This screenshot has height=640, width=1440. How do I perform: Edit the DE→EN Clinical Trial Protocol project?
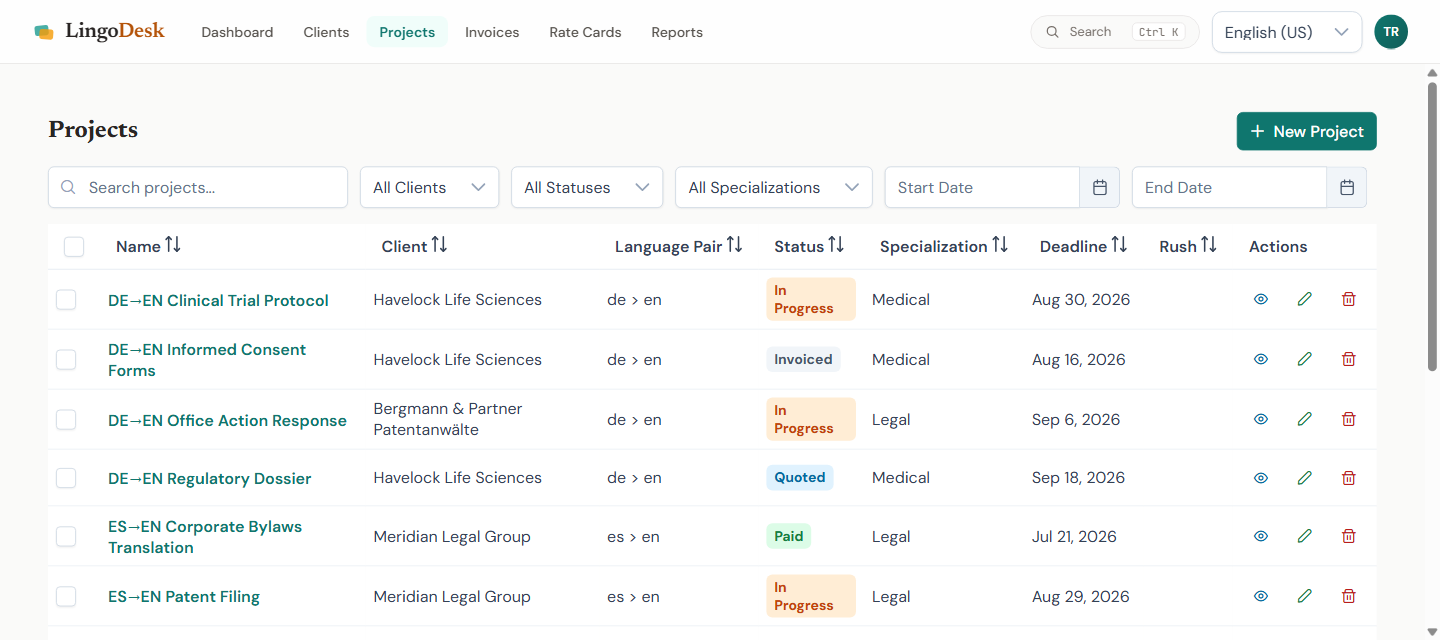pos(1304,299)
